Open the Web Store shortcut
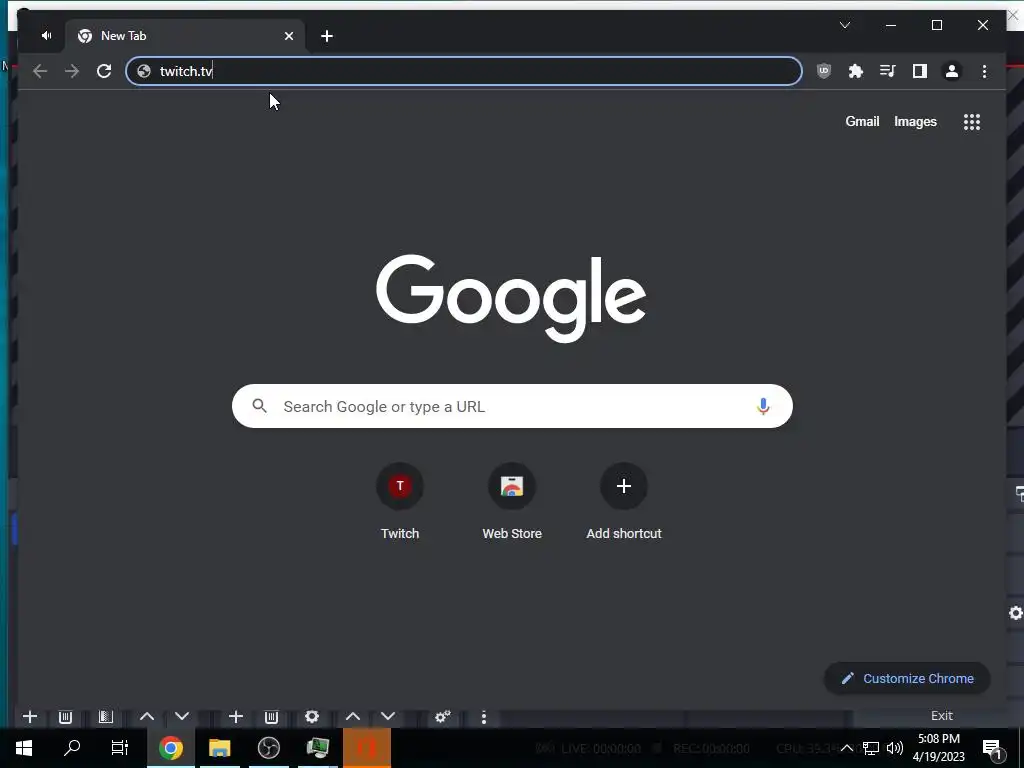Viewport: 1024px width, 768px height. pyautogui.click(x=512, y=502)
